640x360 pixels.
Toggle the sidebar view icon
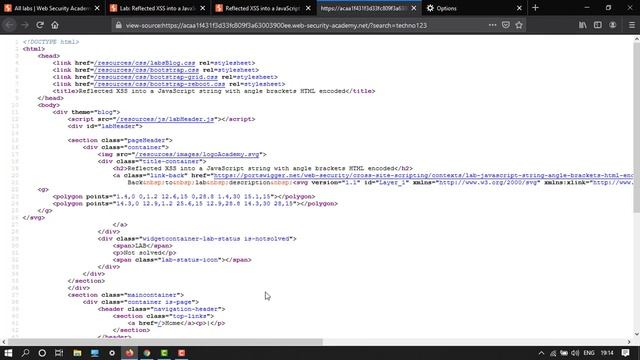pos(598,25)
